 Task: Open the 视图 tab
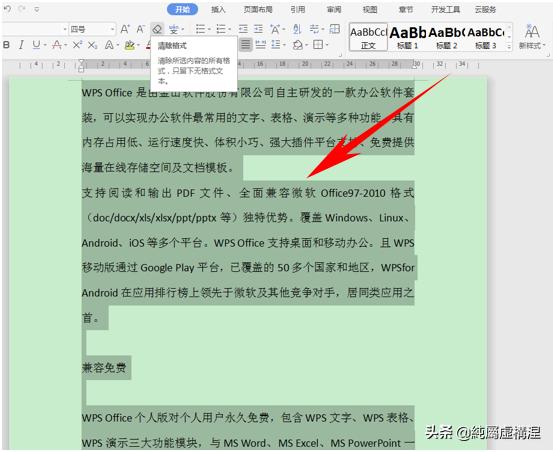370,10
